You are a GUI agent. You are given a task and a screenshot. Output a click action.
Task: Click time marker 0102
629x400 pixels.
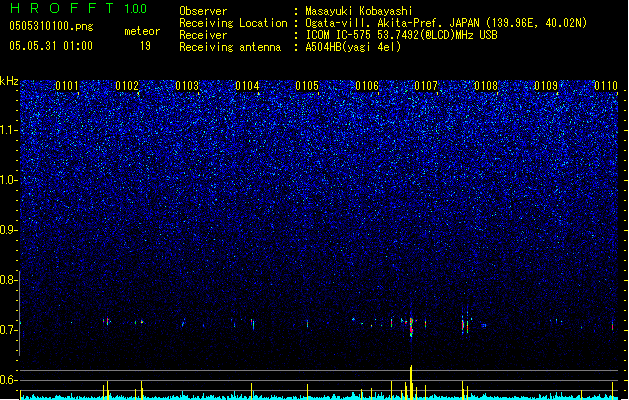click(127, 86)
